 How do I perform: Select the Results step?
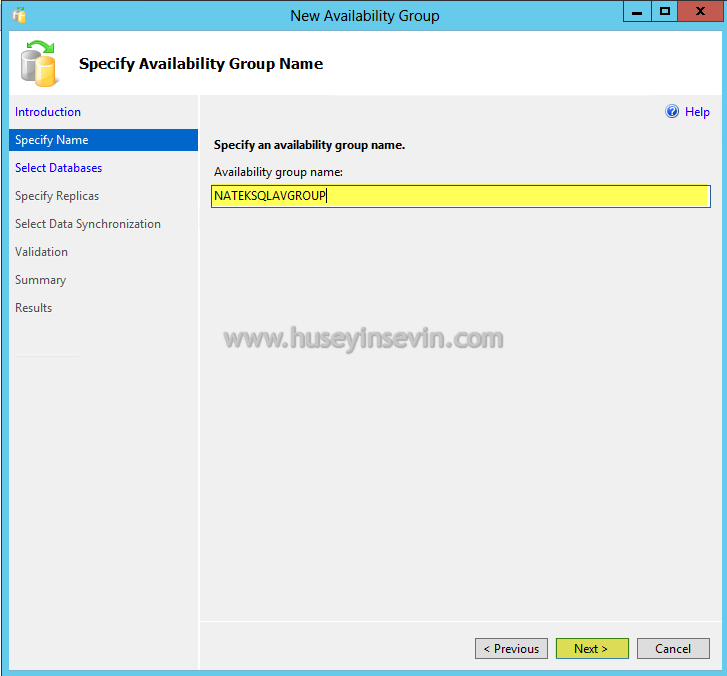coord(33,308)
